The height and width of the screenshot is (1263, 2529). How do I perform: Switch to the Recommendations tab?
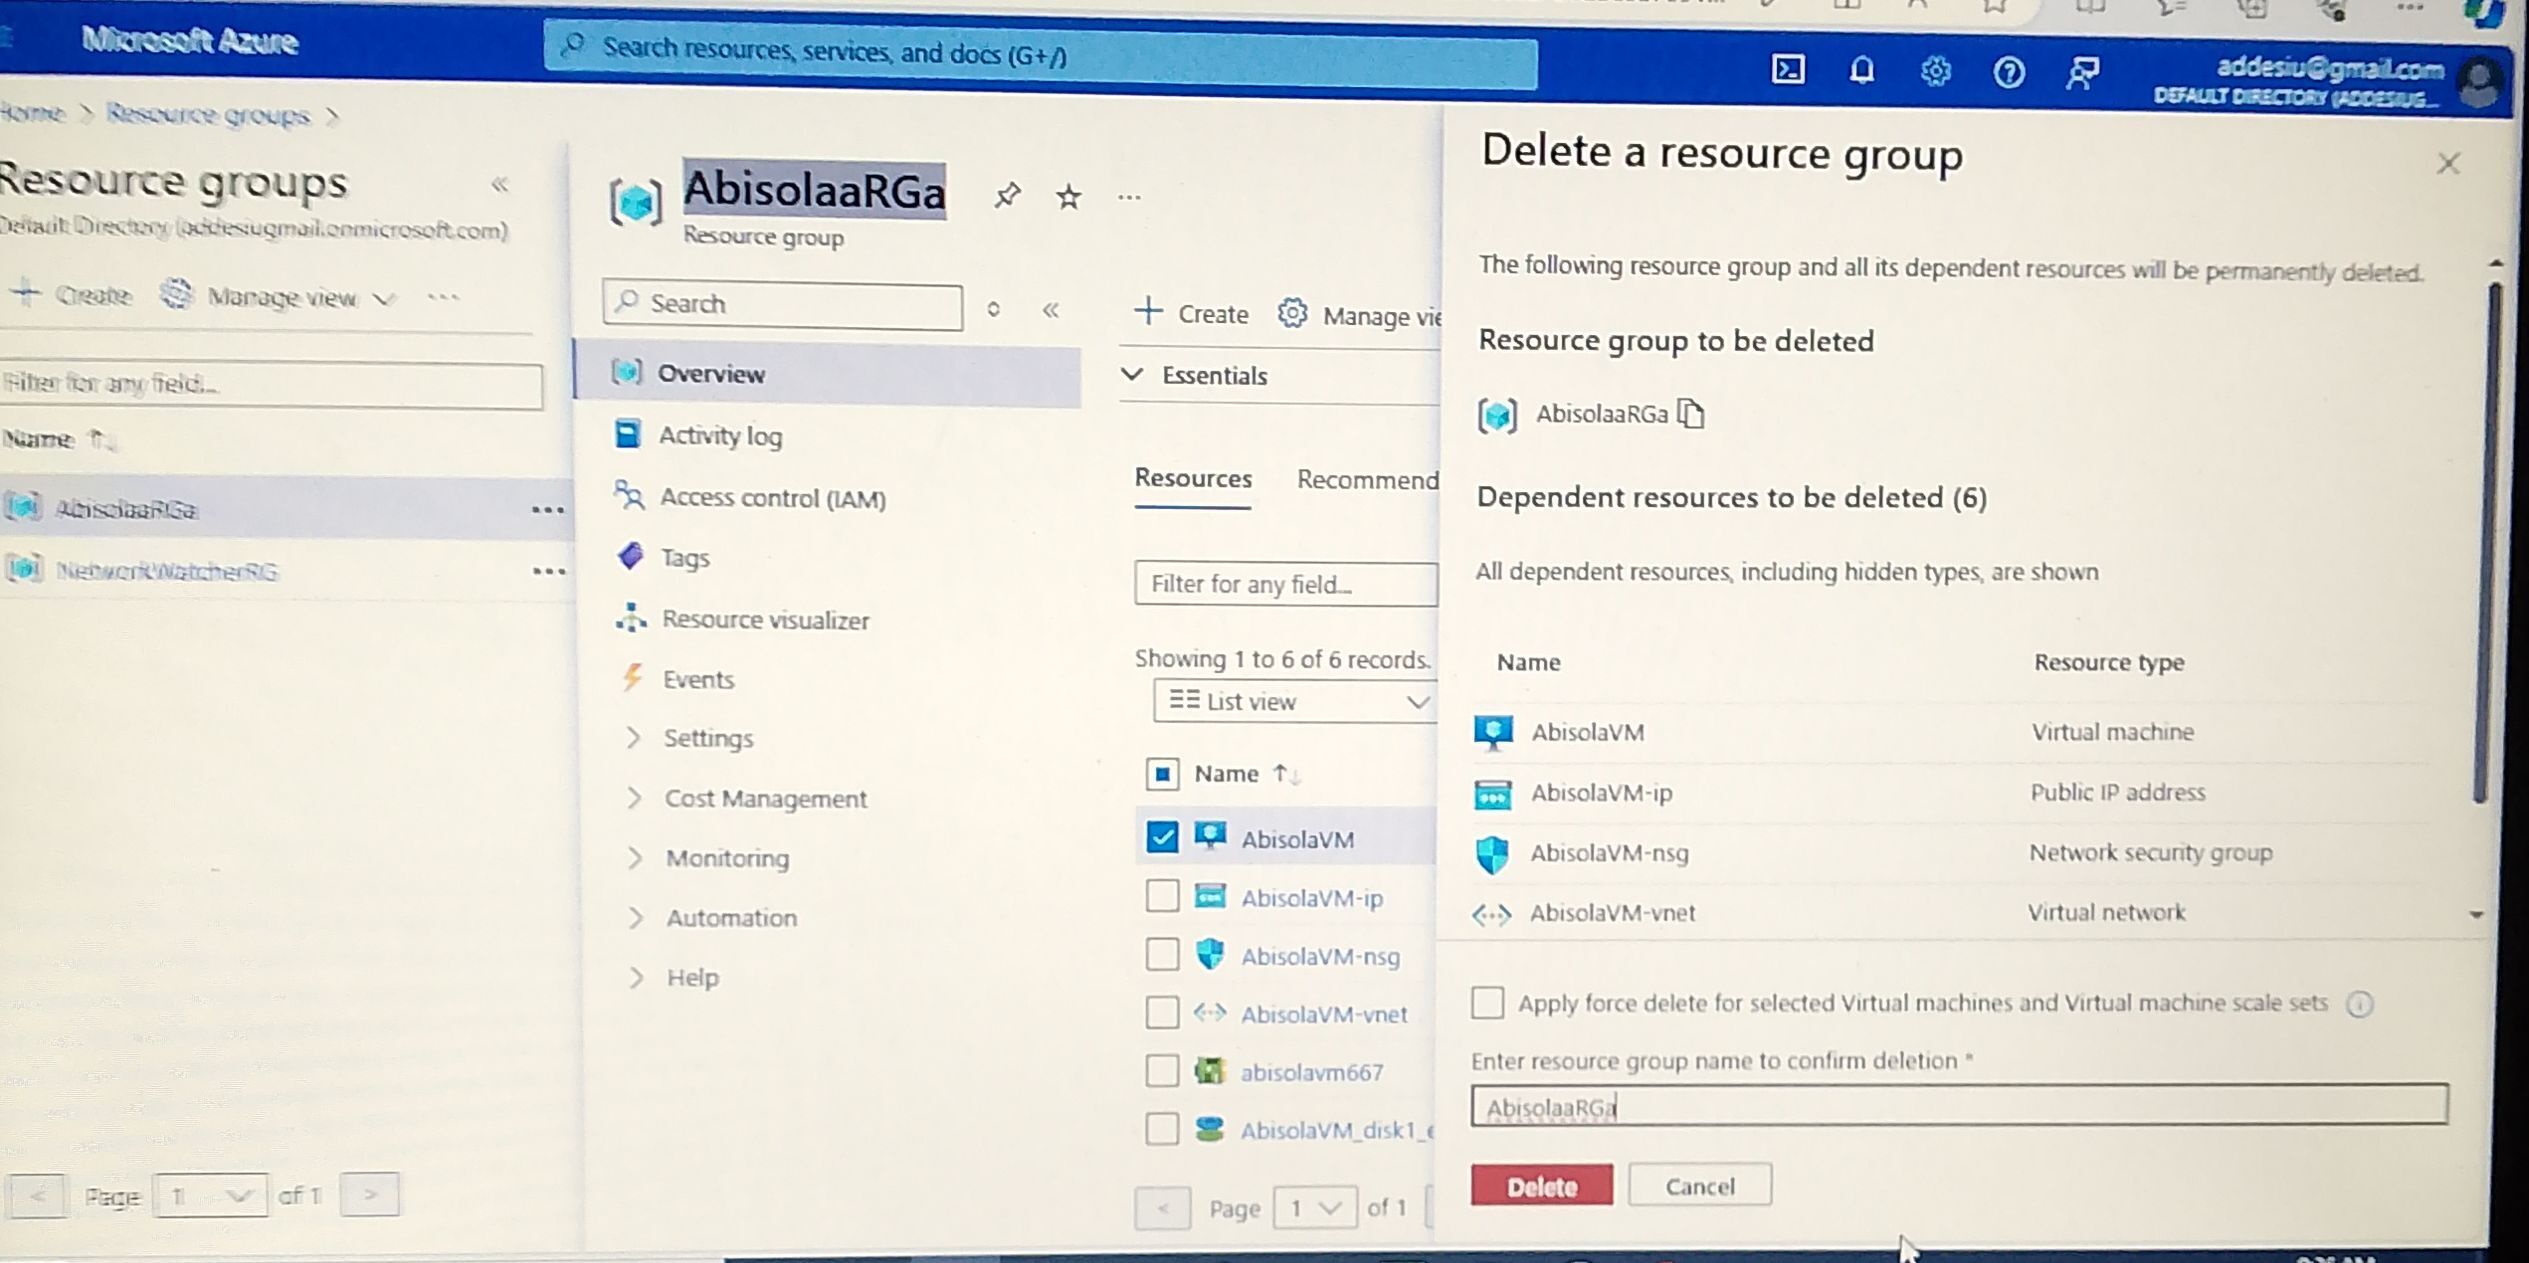[x=1366, y=480]
